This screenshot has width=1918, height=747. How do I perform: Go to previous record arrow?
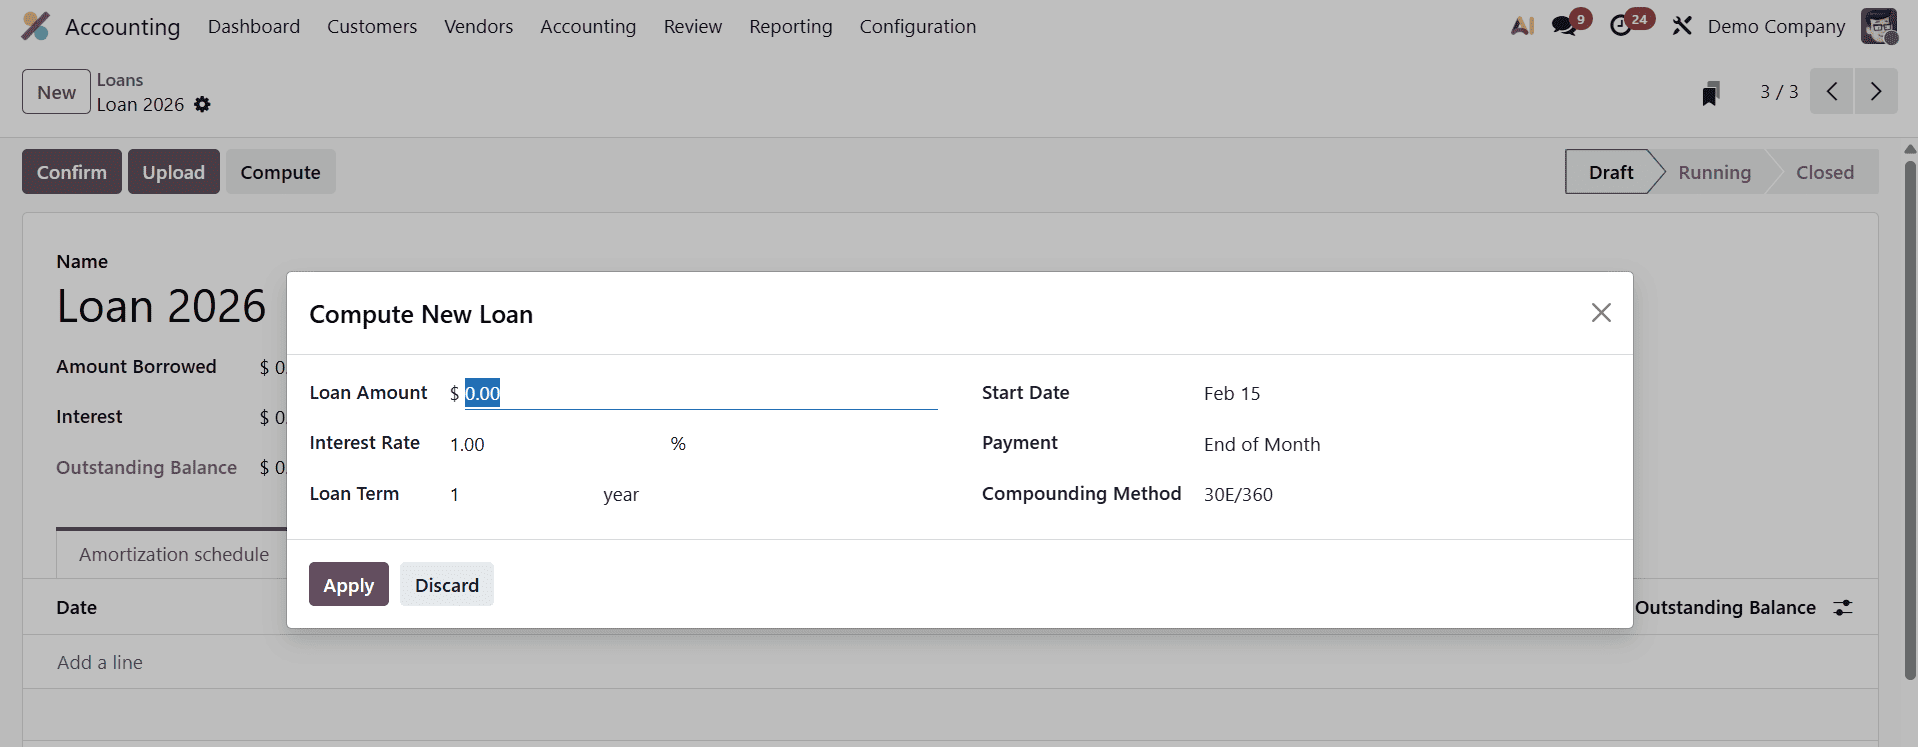pyautogui.click(x=1832, y=92)
